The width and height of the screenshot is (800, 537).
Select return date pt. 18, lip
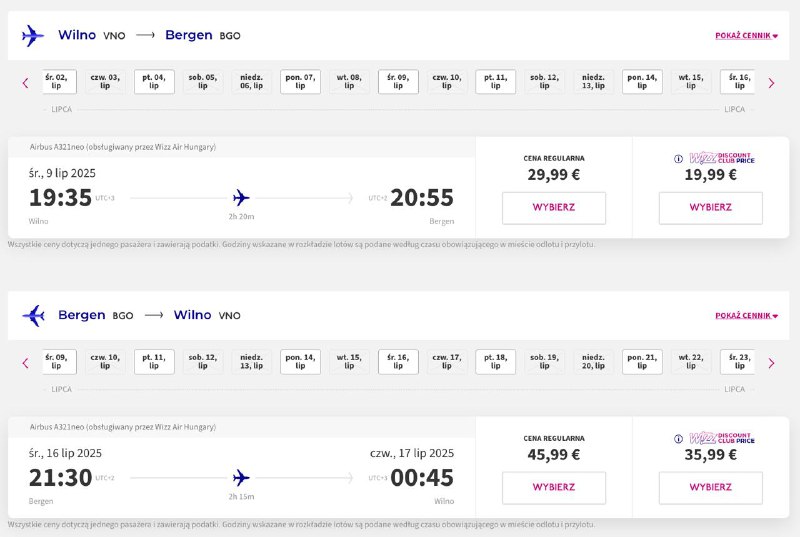495,362
